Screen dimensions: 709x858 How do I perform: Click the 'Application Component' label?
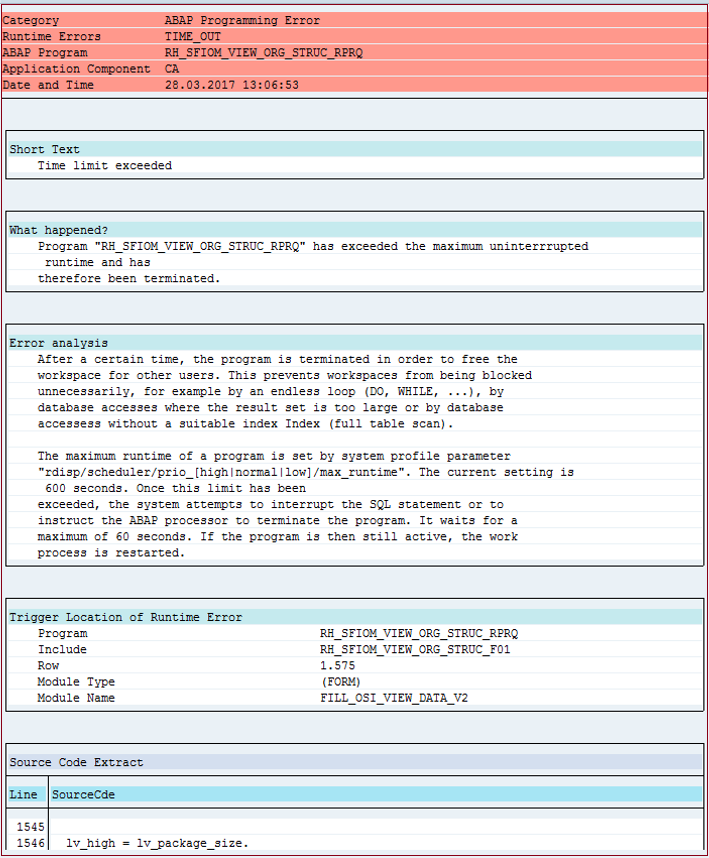pyautogui.click(x=76, y=69)
